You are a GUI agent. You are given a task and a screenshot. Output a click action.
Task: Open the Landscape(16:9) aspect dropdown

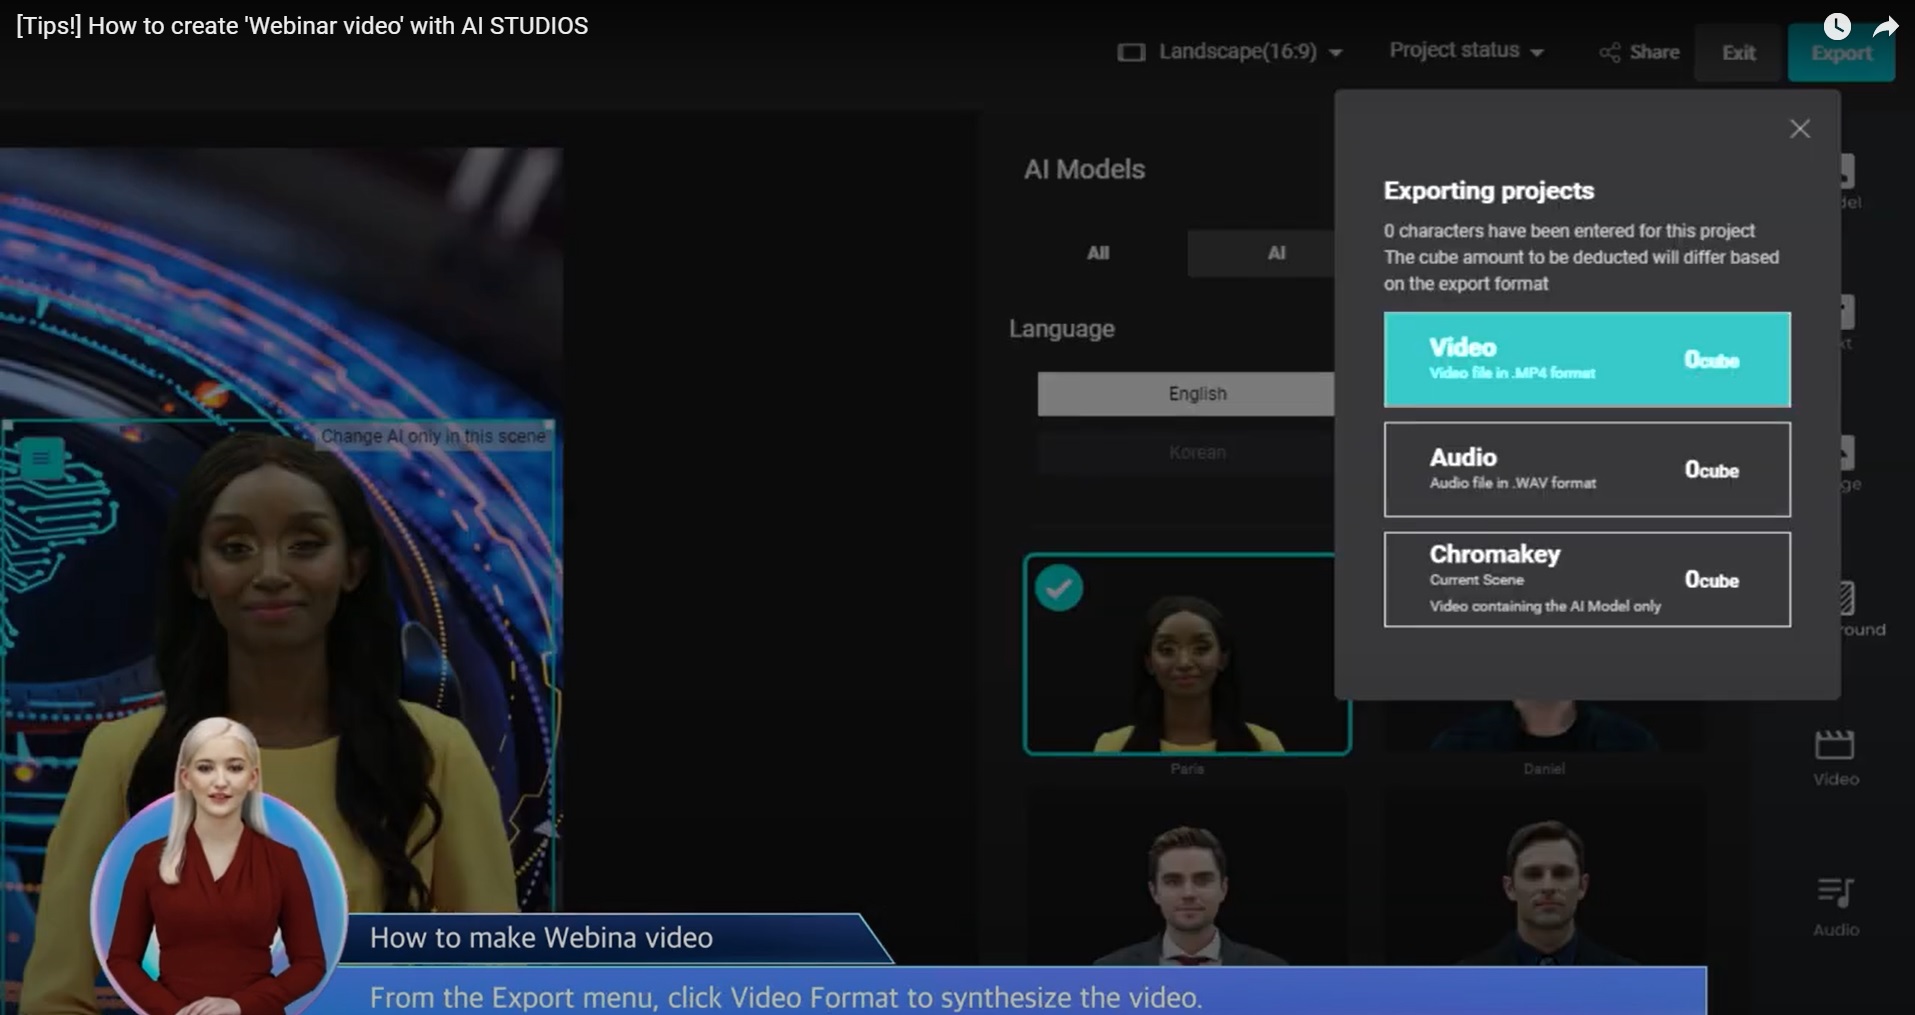(x=1230, y=52)
